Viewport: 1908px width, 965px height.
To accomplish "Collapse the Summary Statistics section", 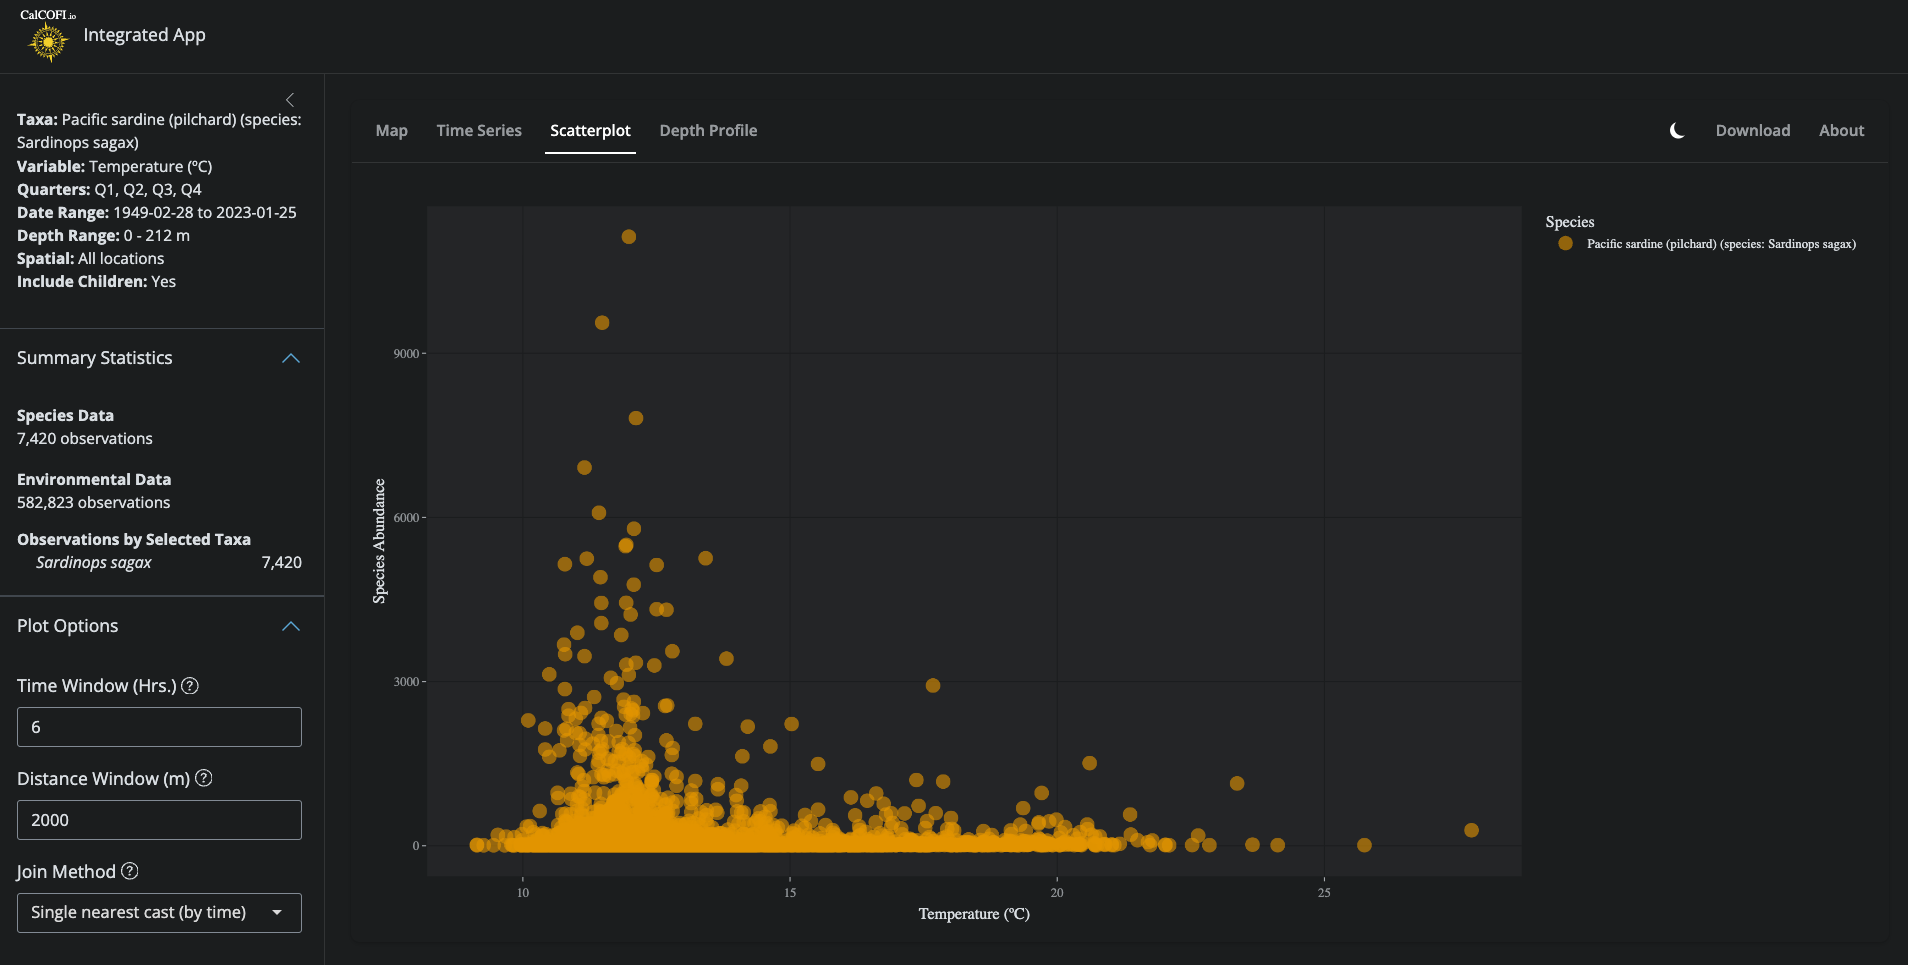I will click(x=291, y=358).
